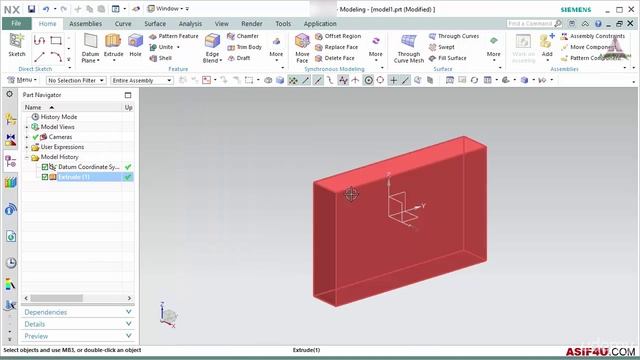The height and width of the screenshot is (360, 640).
Task: Open the No Selection Filter dropdown
Action: click(76, 80)
